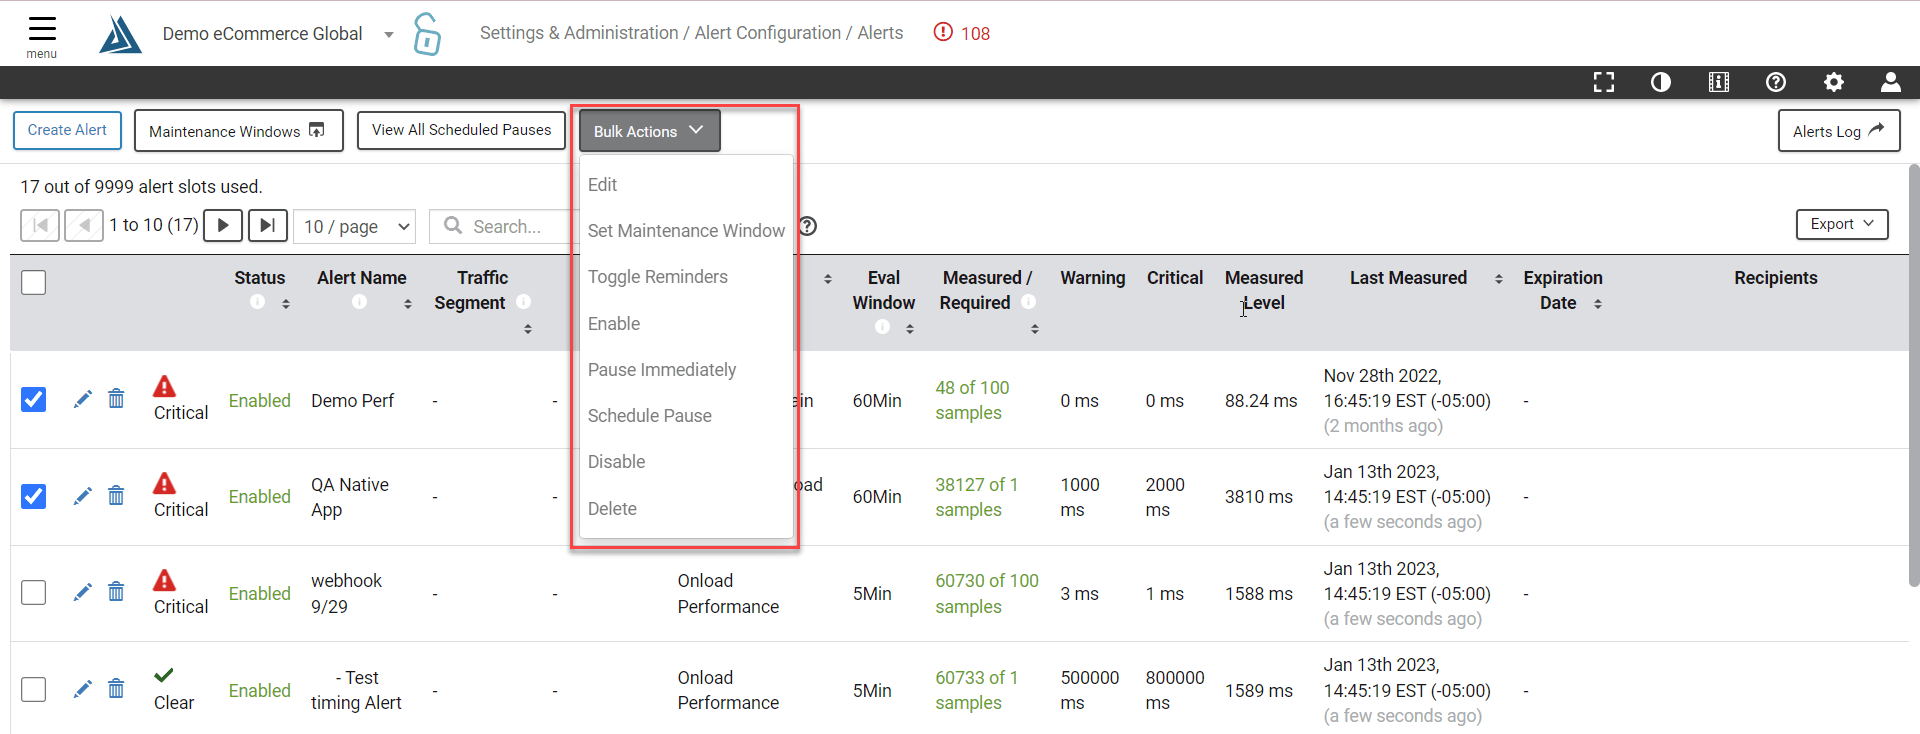Select Set Maintenance Window menu item

pyautogui.click(x=686, y=230)
